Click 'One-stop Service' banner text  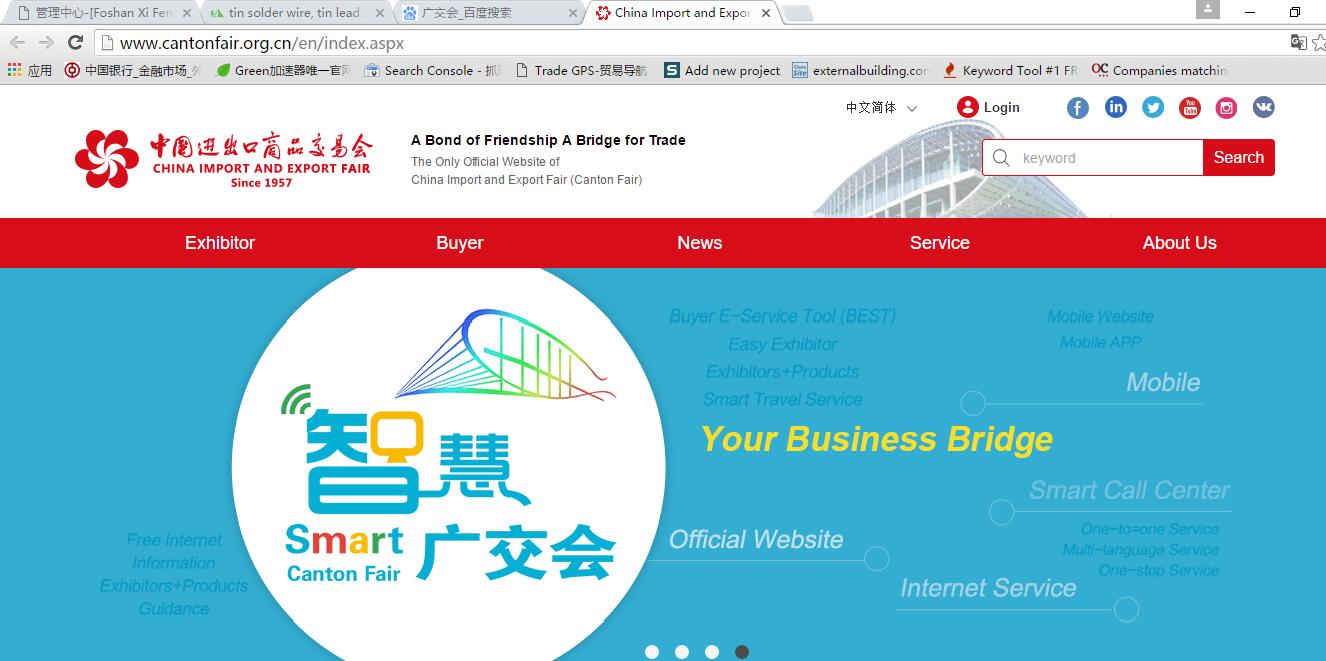tap(1159, 570)
